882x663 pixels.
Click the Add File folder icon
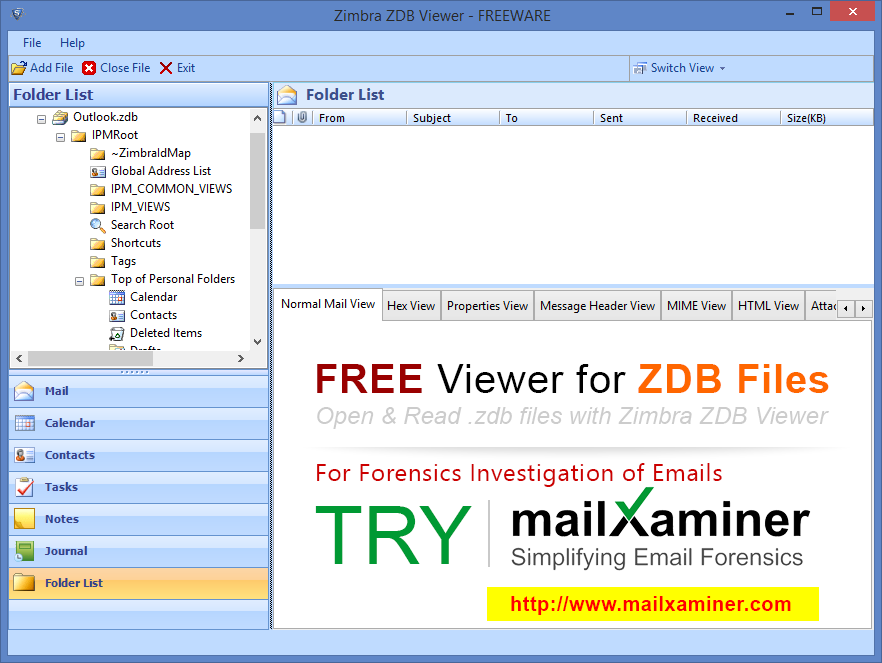[x=19, y=68]
